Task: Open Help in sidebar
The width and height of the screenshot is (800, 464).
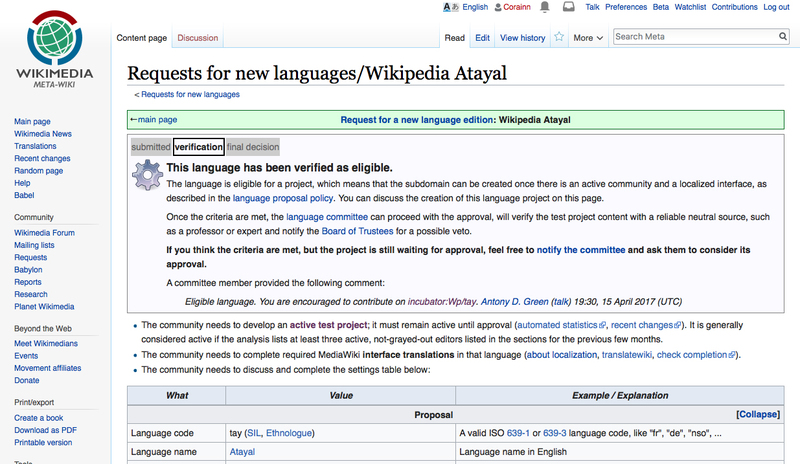Action: pyautogui.click(x=22, y=183)
